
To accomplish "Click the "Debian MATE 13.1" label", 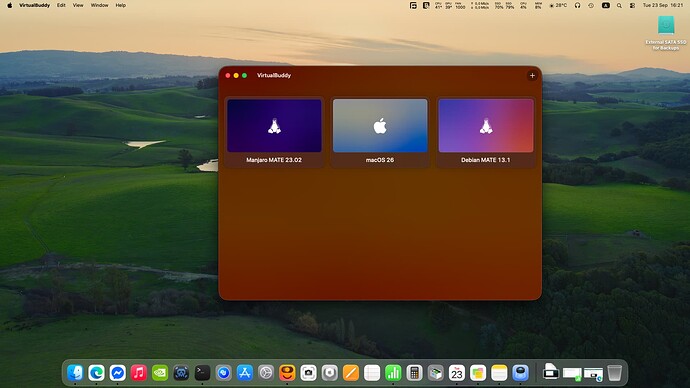I will coord(486,160).
